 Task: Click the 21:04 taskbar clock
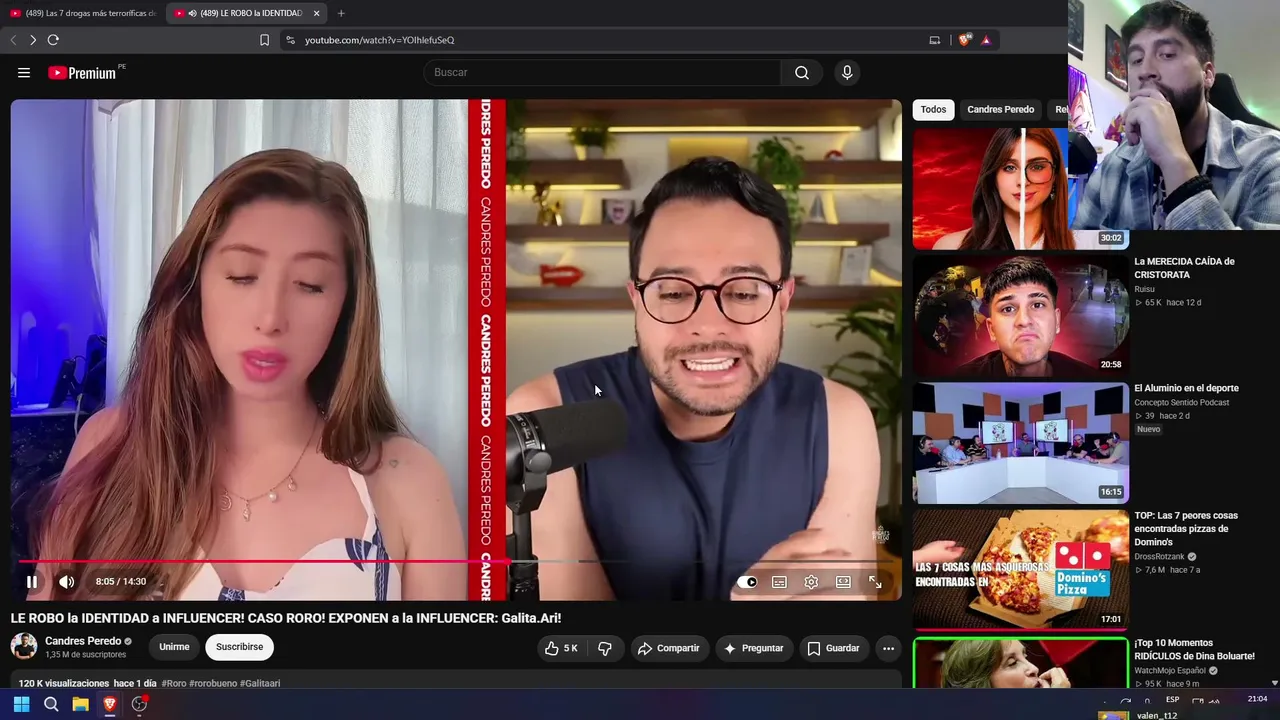pyautogui.click(x=1257, y=700)
